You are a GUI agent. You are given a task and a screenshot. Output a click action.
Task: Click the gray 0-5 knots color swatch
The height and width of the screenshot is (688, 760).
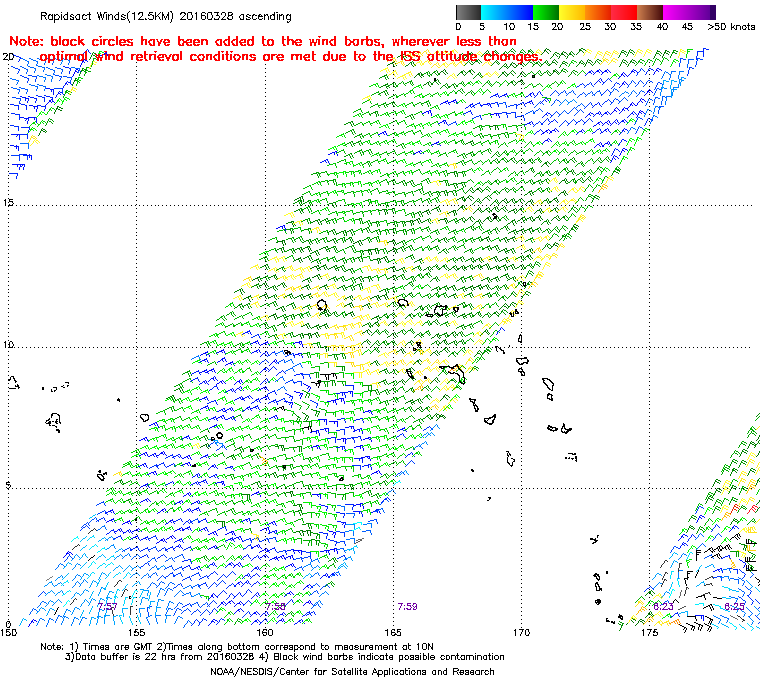coord(469,13)
